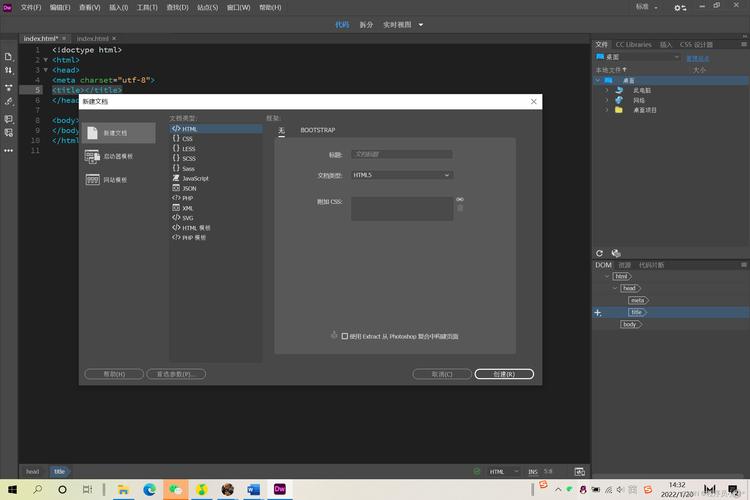Click the Dreamweaver Dw logo in title bar
750x500 pixels.
pyautogui.click(x=7, y=7)
